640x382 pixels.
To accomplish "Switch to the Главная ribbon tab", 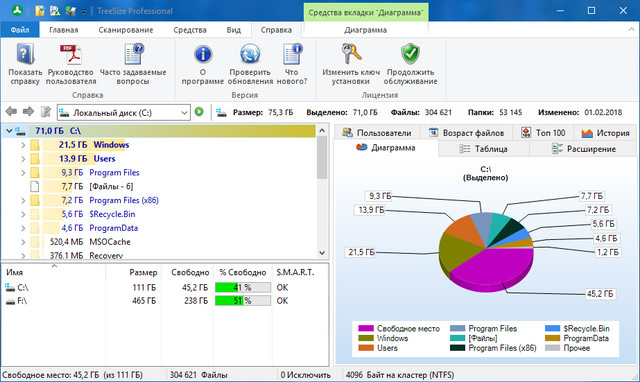I will pyautogui.click(x=64, y=30).
